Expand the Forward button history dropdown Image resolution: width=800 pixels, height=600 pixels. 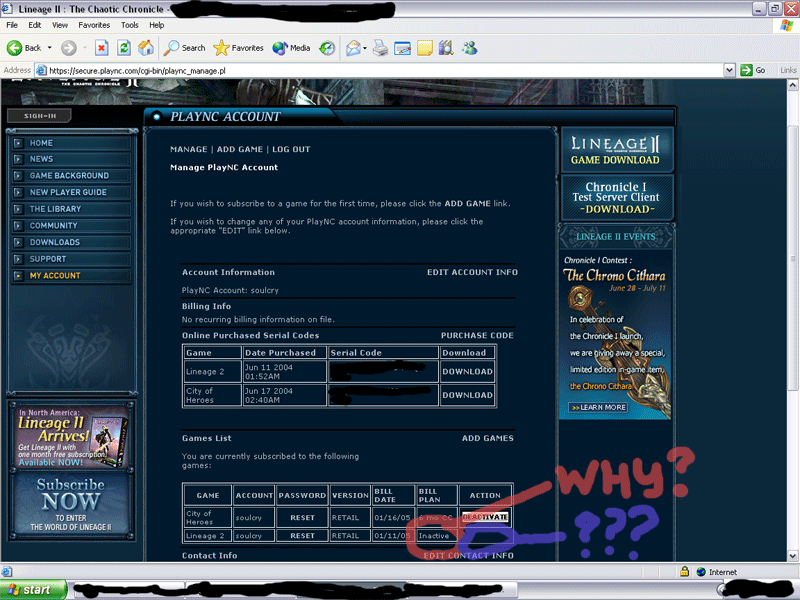84,48
